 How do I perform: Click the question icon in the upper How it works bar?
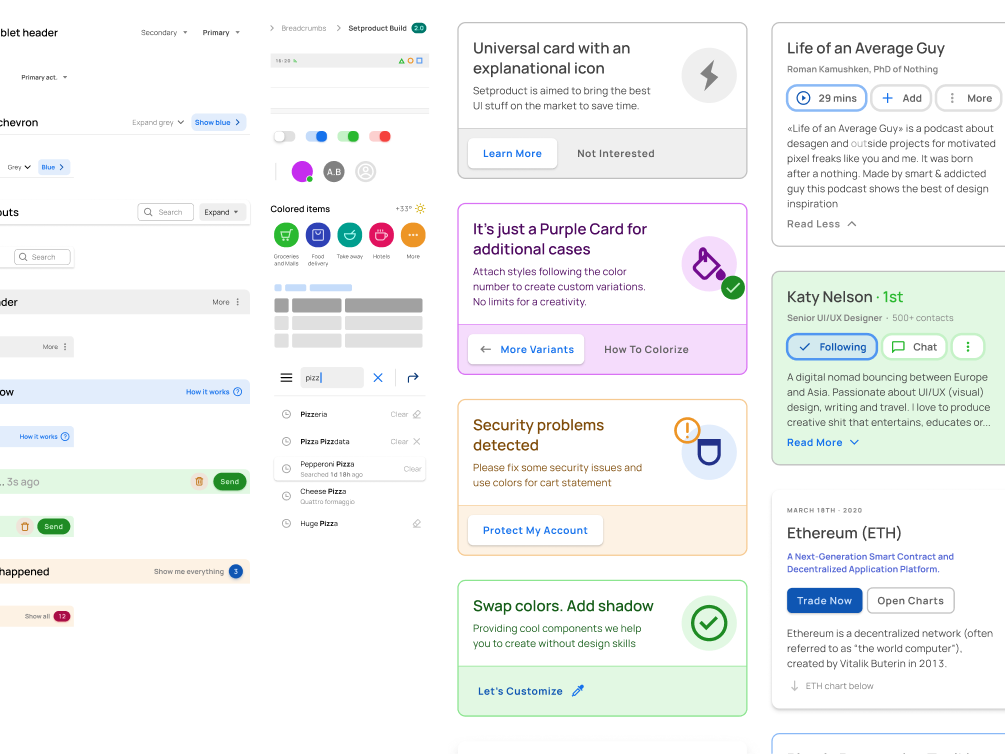click(x=238, y=392)
